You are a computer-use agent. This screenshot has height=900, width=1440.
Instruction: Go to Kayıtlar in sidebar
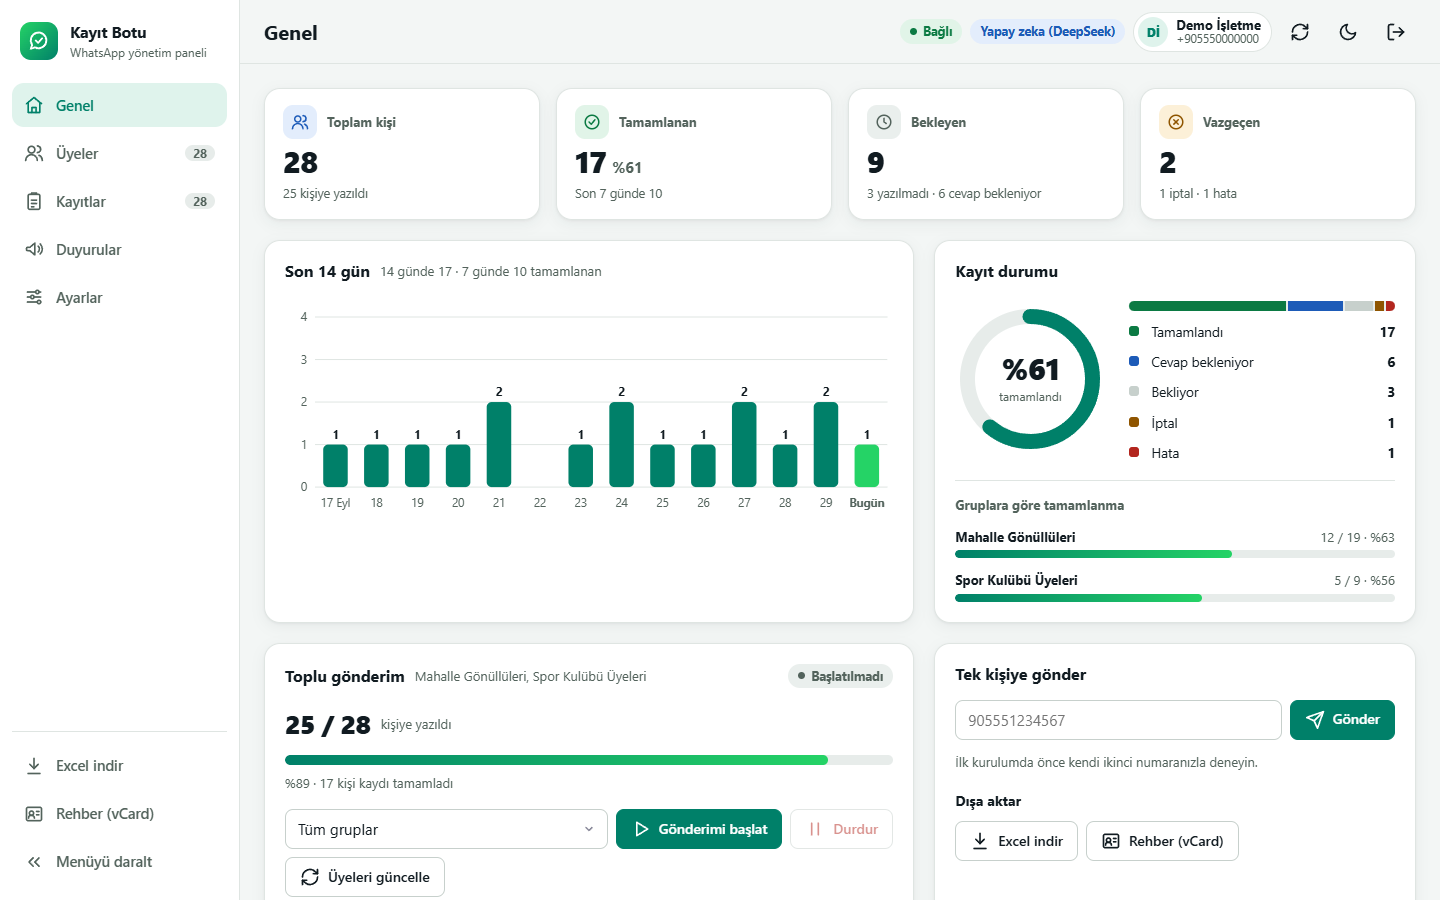[119, 201]
